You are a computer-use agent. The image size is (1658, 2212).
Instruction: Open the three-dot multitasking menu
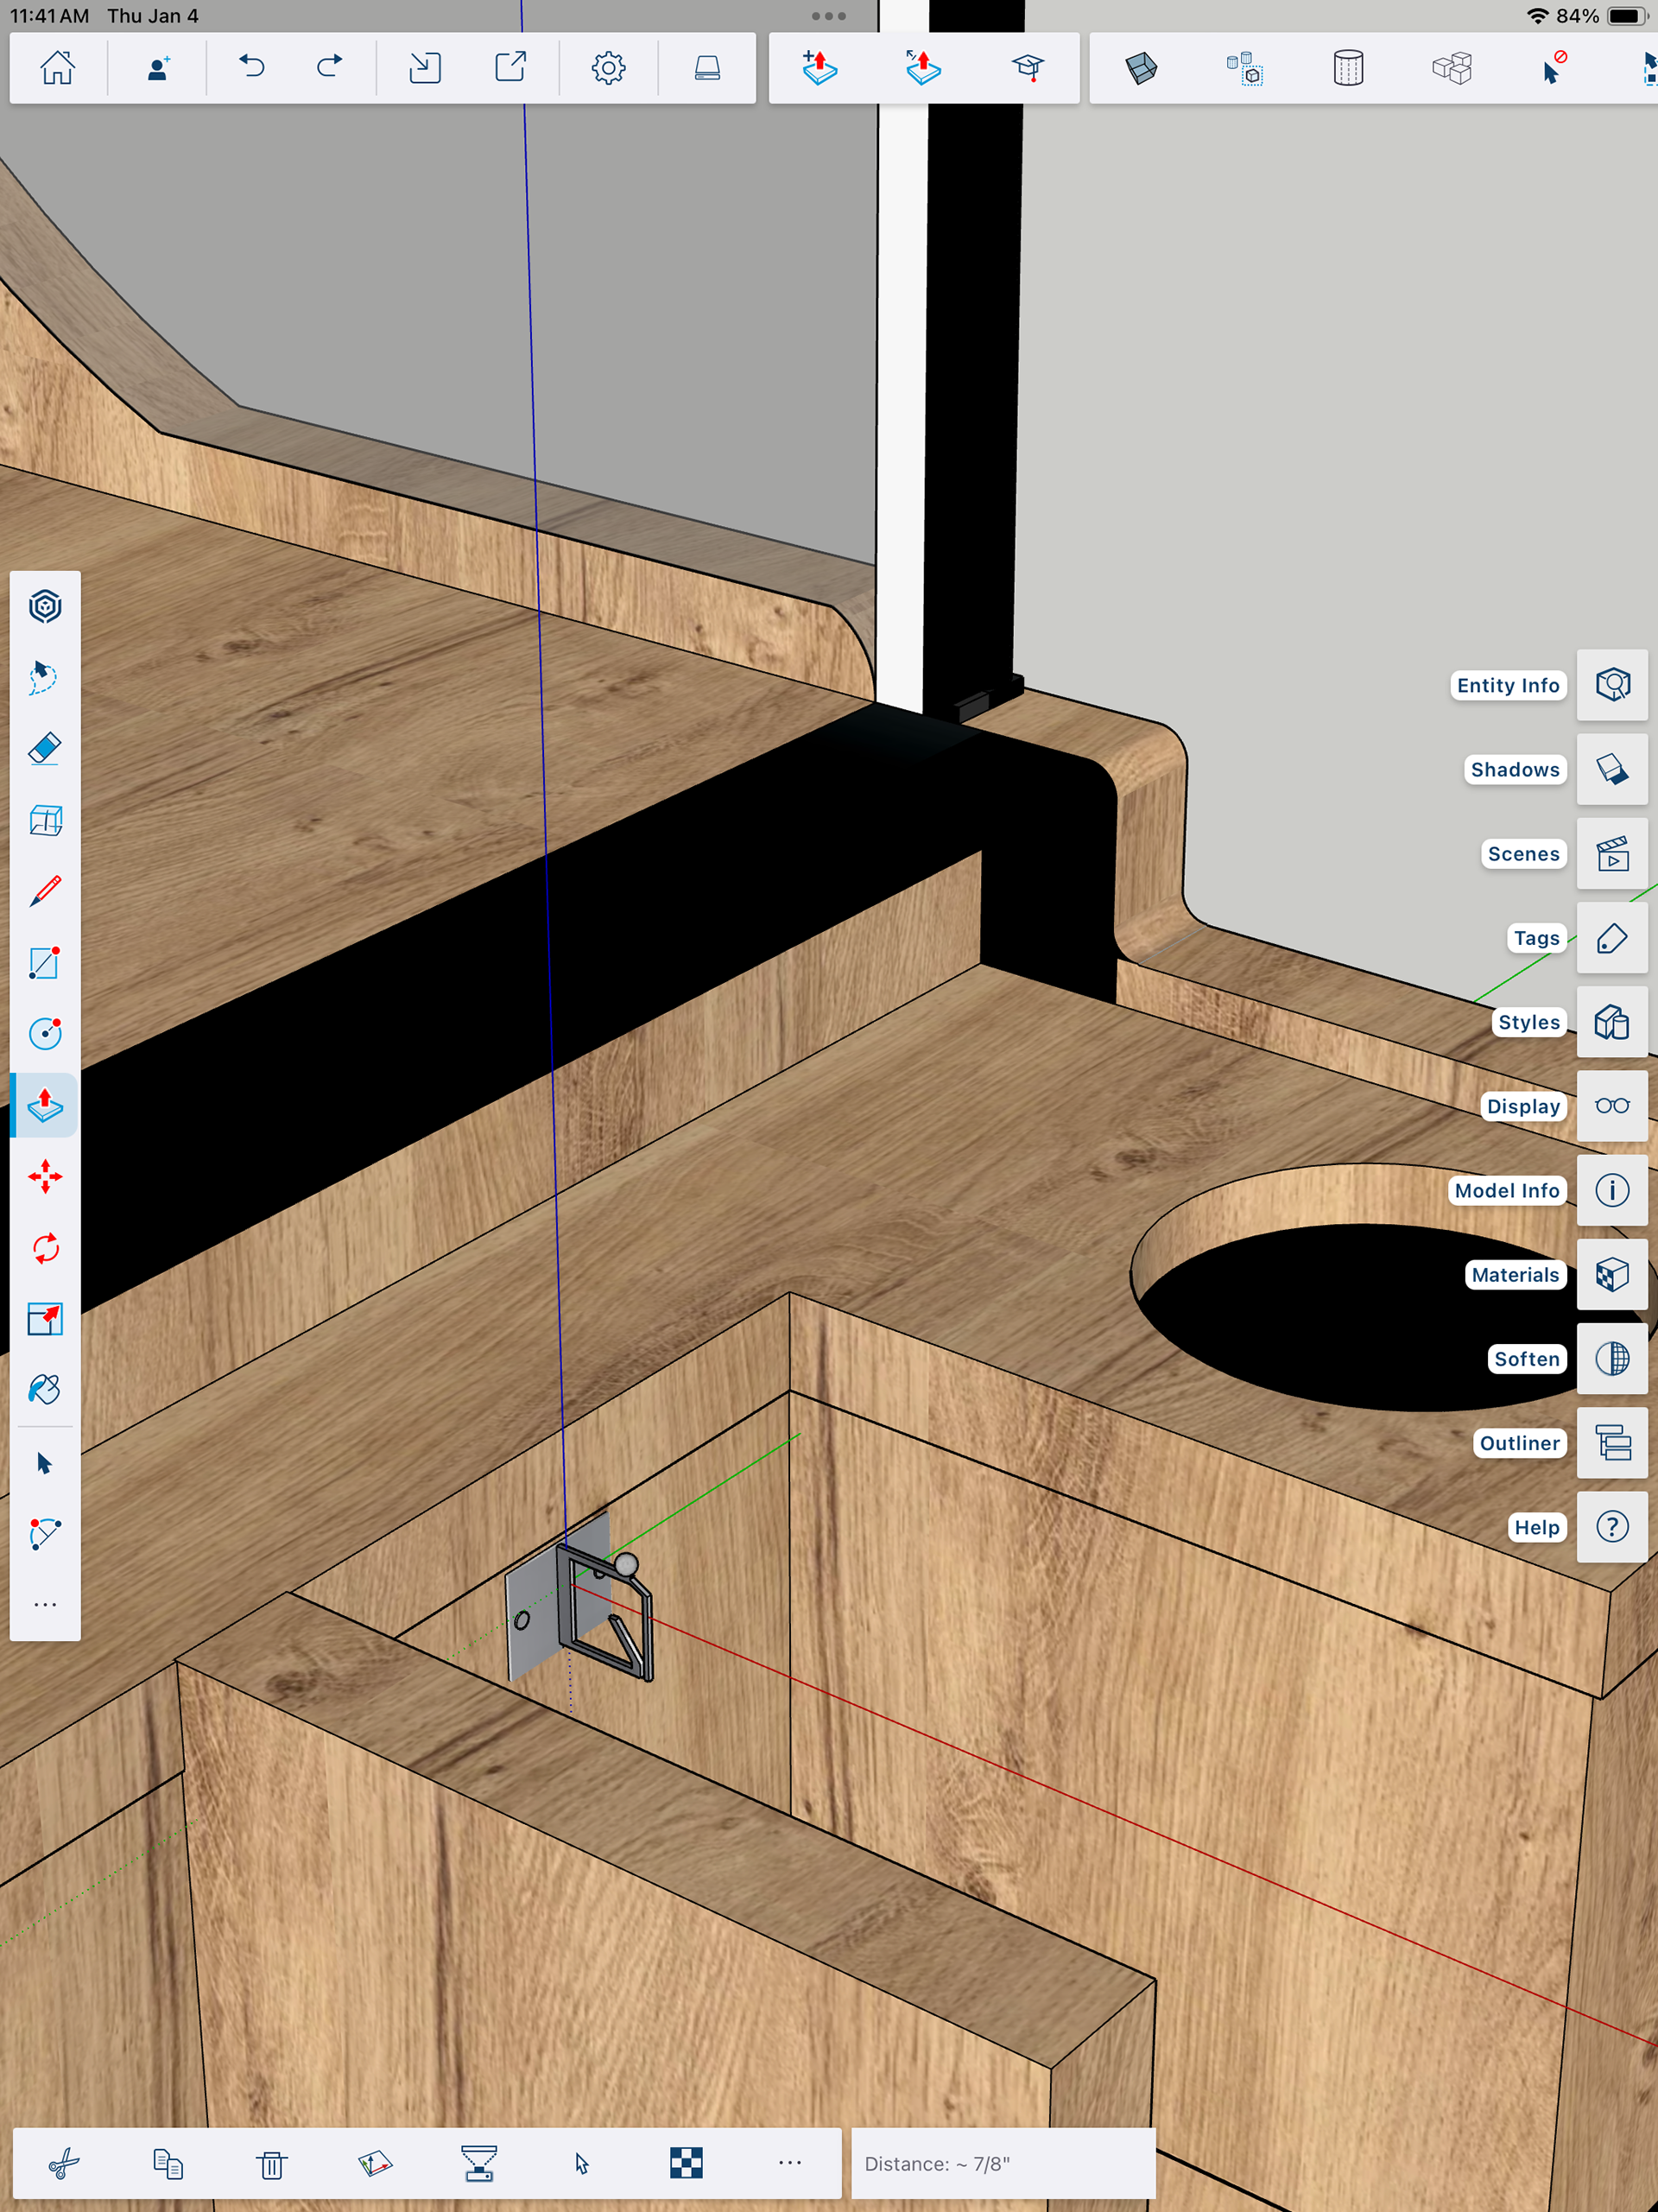pyautogui.click(x=828, y=16)
